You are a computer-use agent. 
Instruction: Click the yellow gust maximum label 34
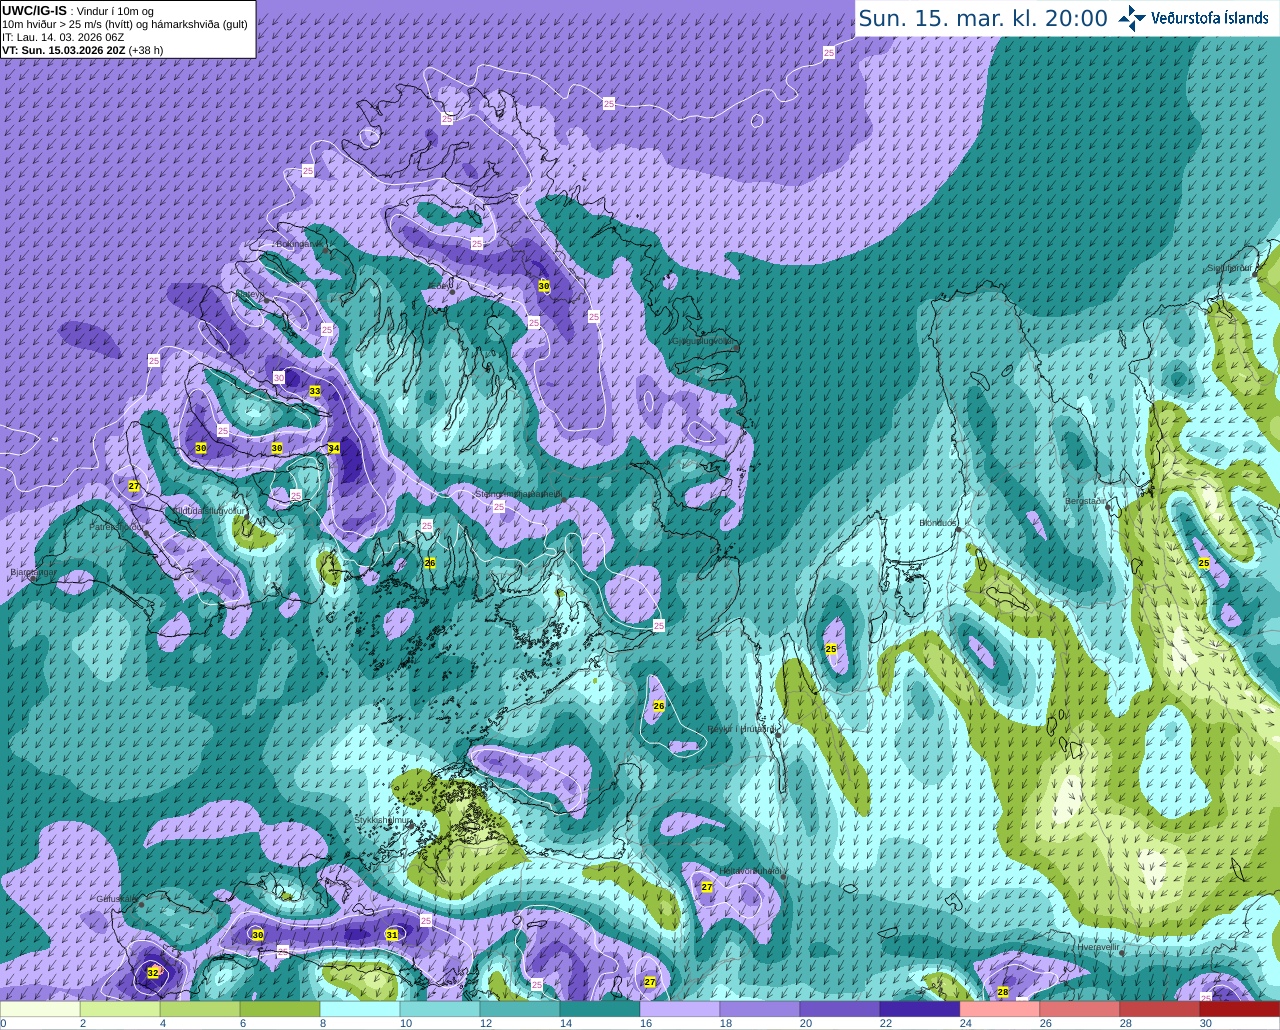click(334, 448)
